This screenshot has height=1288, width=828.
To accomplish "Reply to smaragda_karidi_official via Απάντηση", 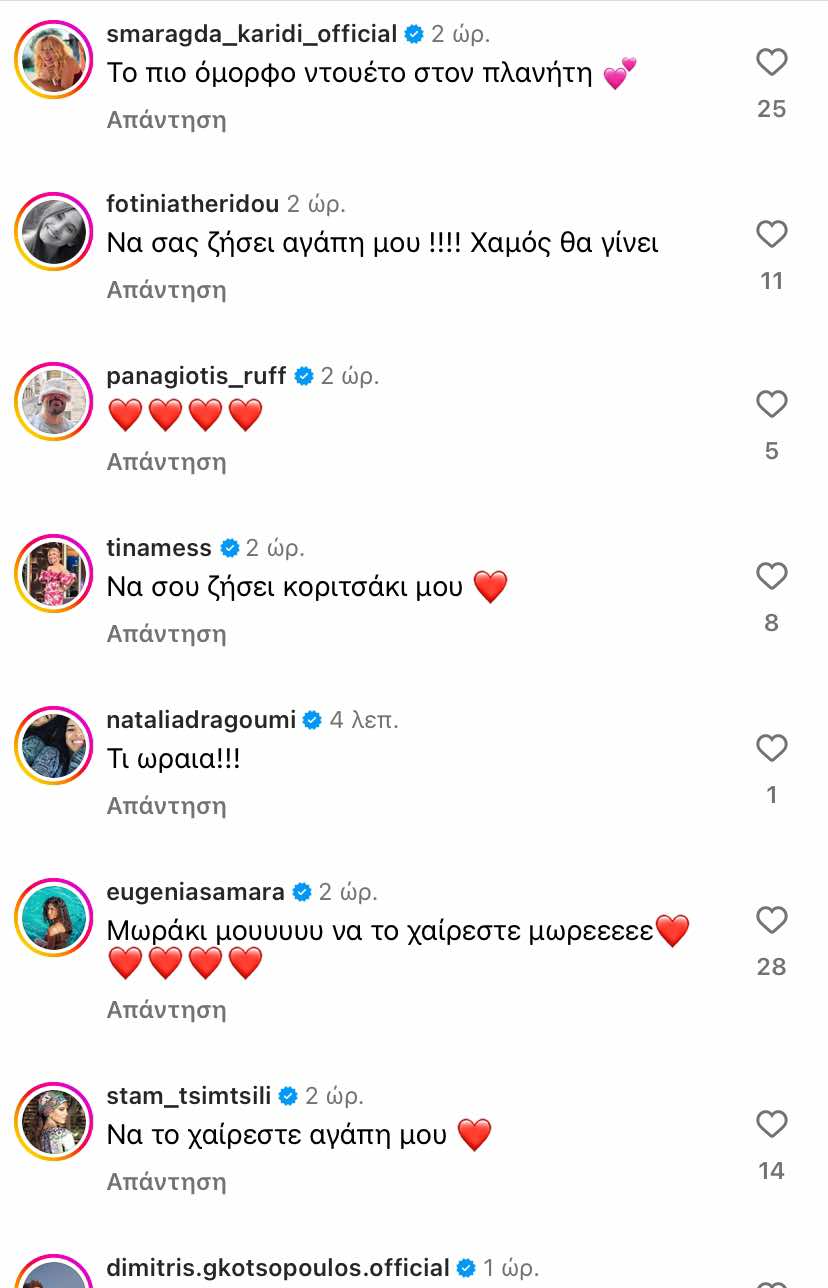I will point(167,120).
